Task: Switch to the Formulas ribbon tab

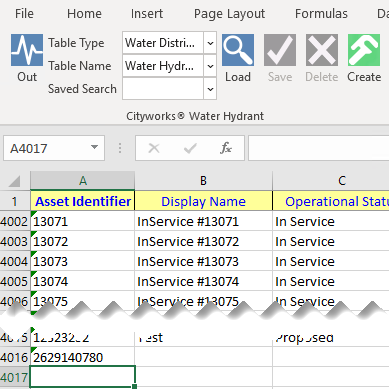Action: pyautogui.click(x=321, y=14)
